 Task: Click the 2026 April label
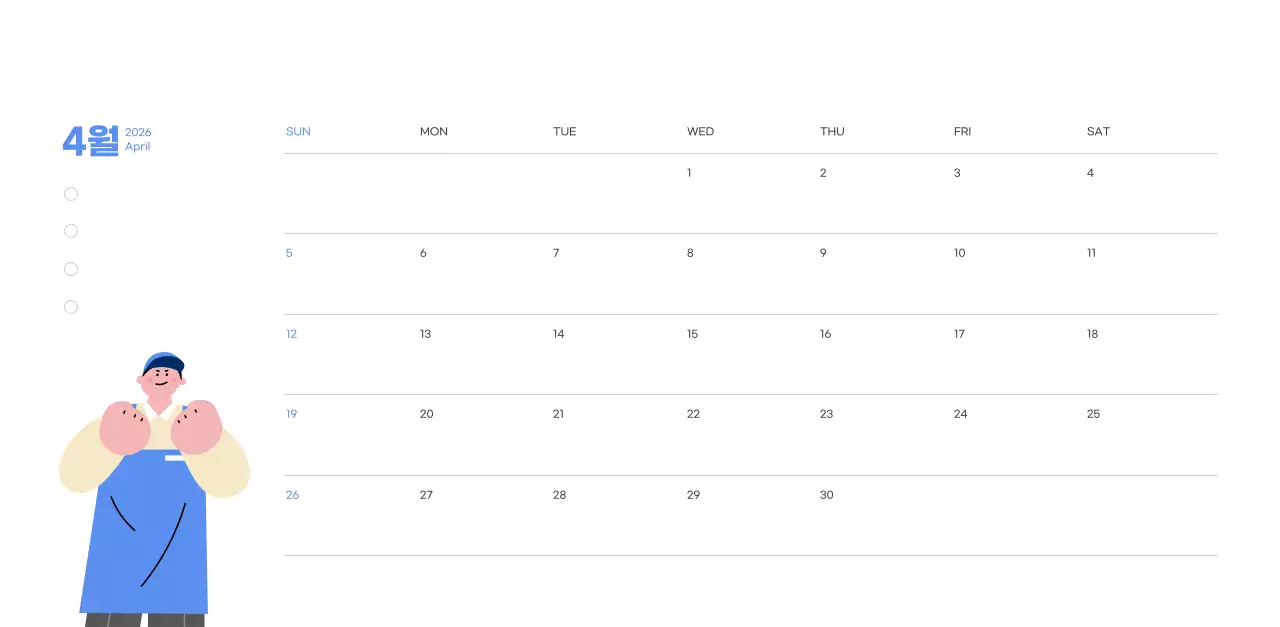pos(138,140)
